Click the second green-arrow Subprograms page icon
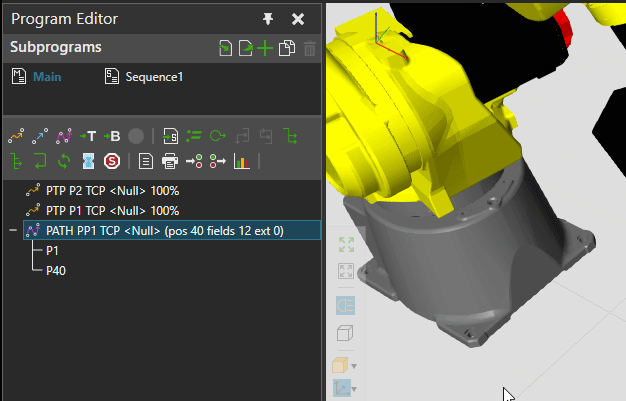The image size is (626, 401). [x=246, y=48]
